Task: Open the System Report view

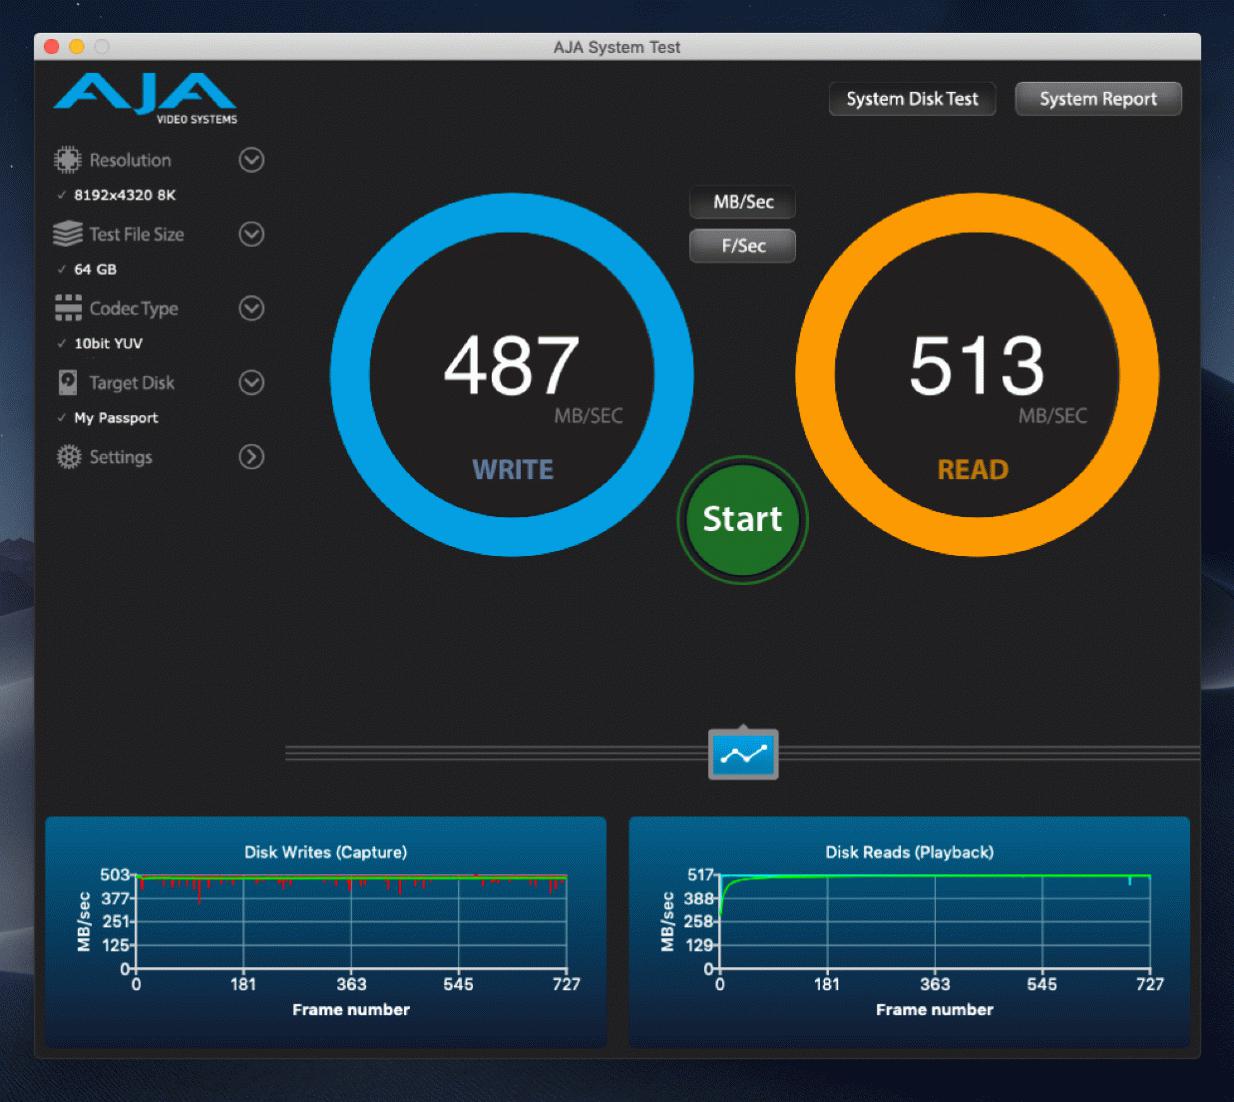Action: 1097,99
